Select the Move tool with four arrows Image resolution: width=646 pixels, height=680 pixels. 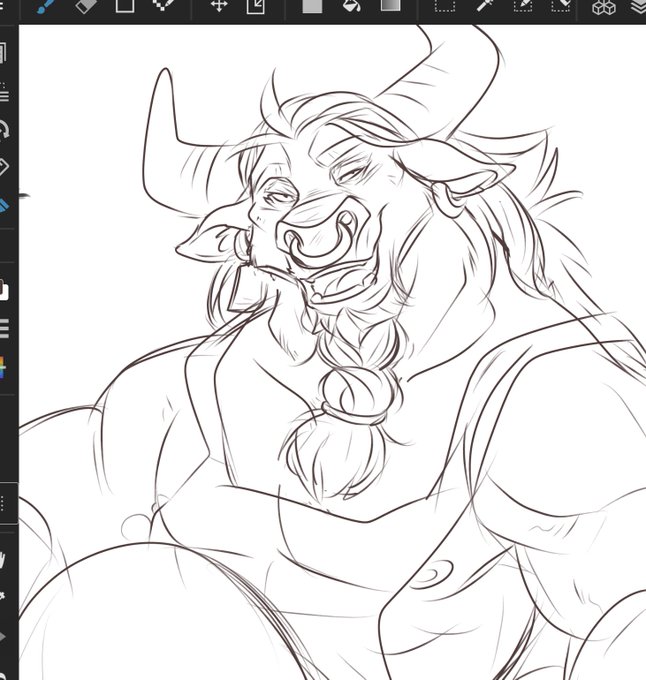[x=219, y=6]
